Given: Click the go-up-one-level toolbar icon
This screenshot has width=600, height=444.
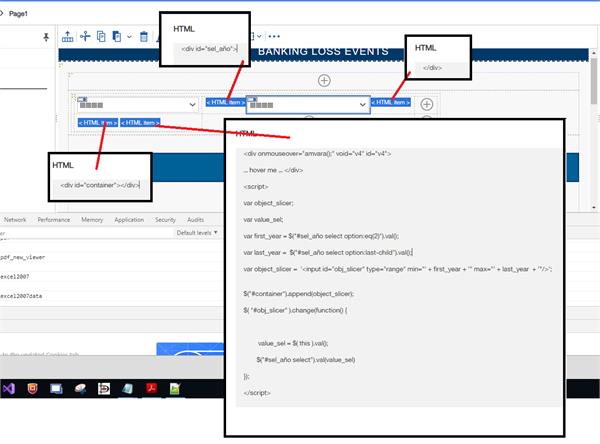Looking at the screenshot, I should click(x=67, y=36).
